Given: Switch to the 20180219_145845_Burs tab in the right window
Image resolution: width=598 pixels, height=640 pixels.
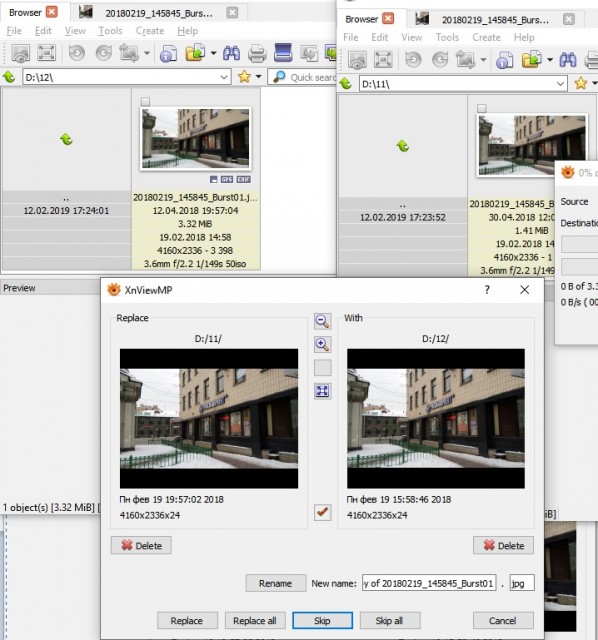Looking at the screenshot, I should coord(495,20).
